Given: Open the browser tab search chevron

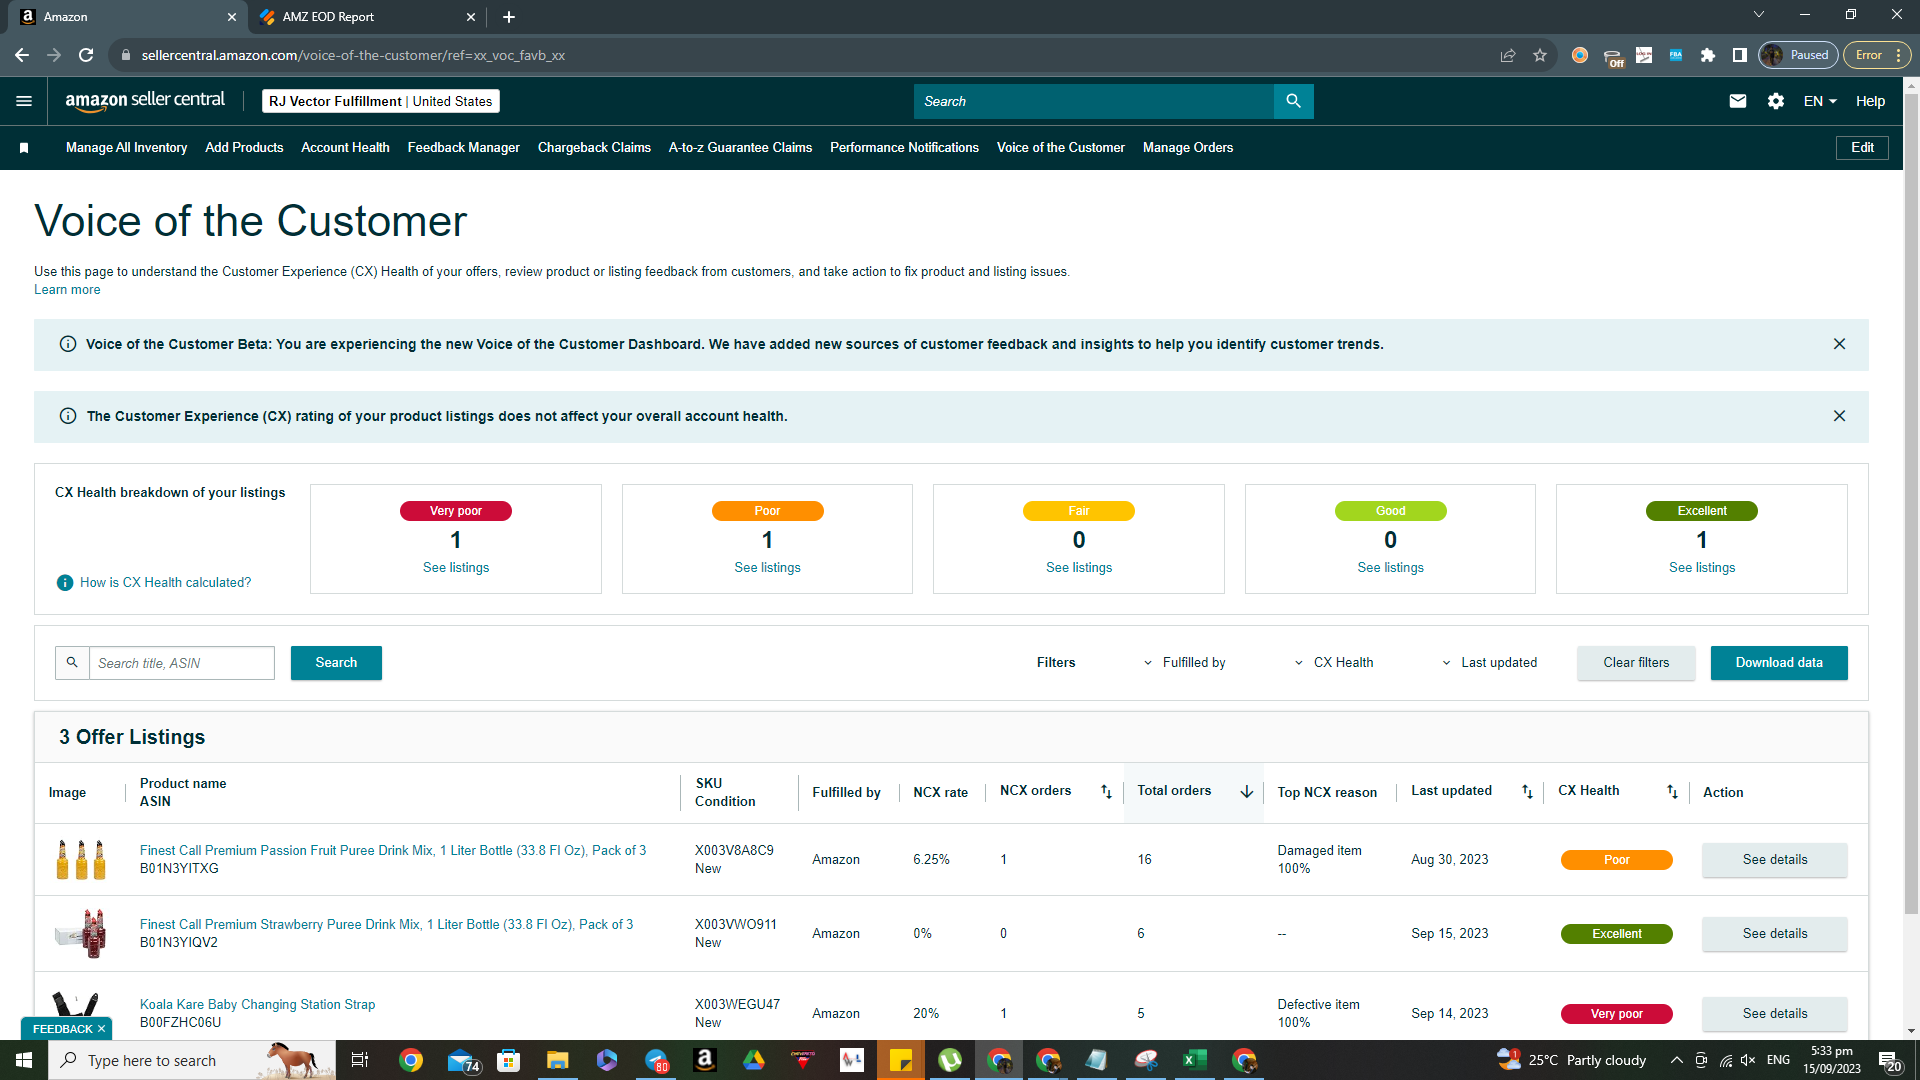Looking at the screenshot, I should point(1759,15).
